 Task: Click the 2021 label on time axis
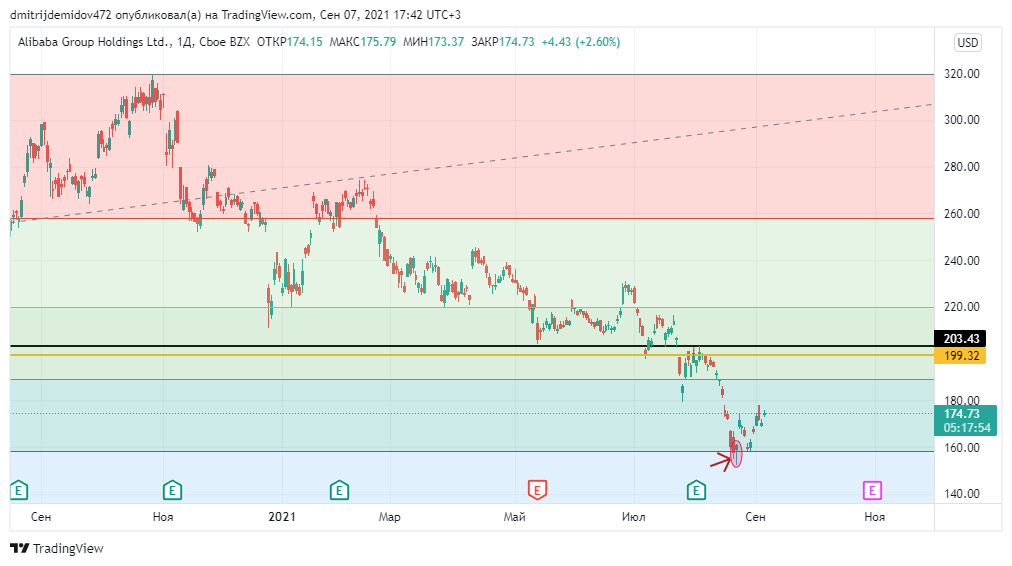coord(282,516)
